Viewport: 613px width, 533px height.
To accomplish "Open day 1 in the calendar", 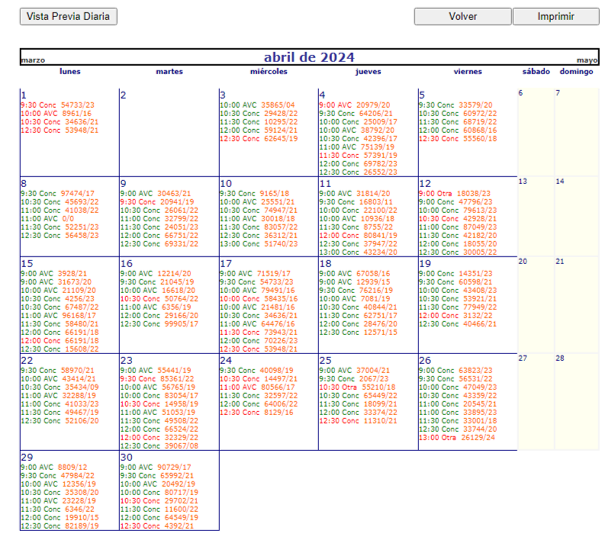I will pyautogui.click(x=23, y=95).
